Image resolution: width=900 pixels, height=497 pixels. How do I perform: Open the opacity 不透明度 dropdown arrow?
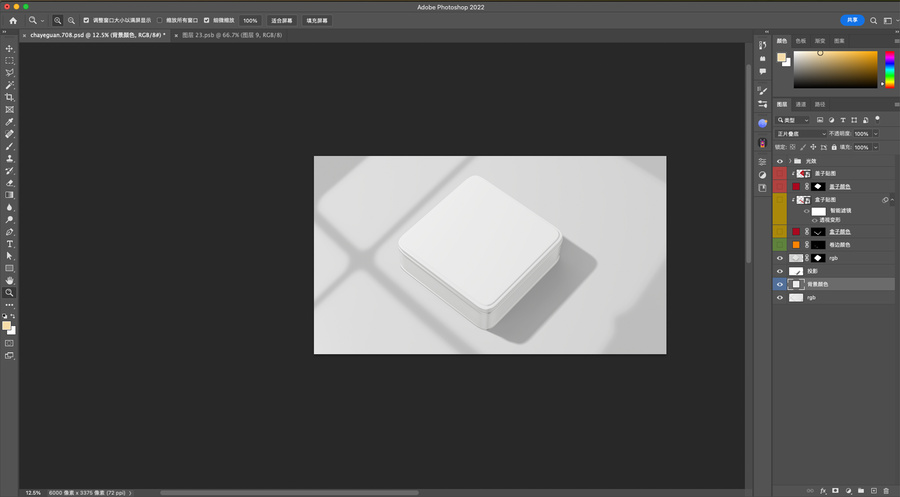click(876, 134)
